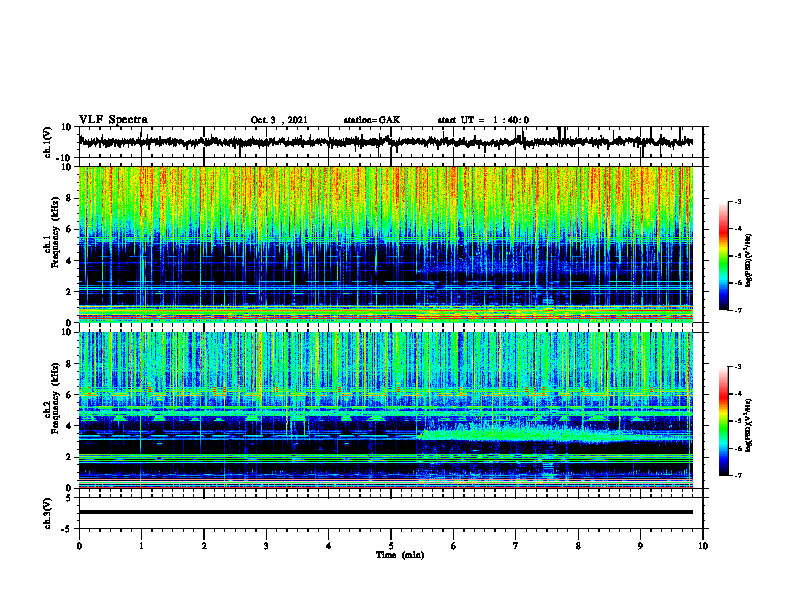This screenshot has height=612, width=792.
Task: Click the "6" kHz tick of ch.1 spectrogram
Action: (x=70, y=230)
